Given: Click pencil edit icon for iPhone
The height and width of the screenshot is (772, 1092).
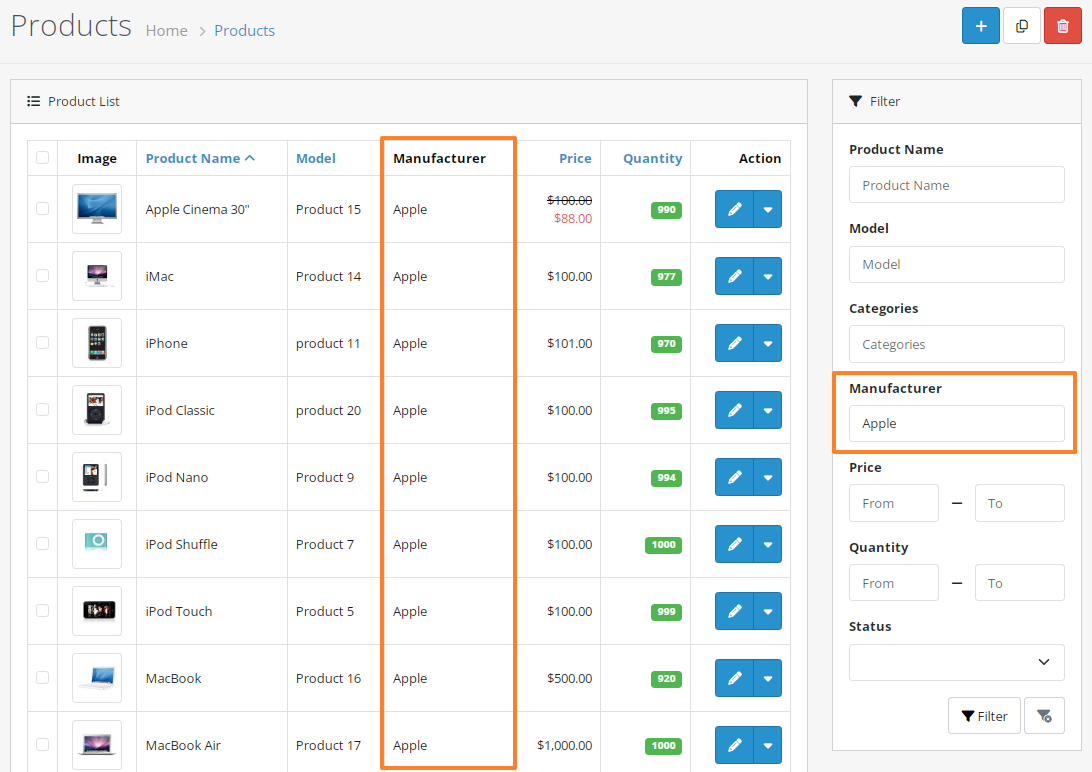Looking at the screenshot, I should pyautogui.click(x=734, y=342).
